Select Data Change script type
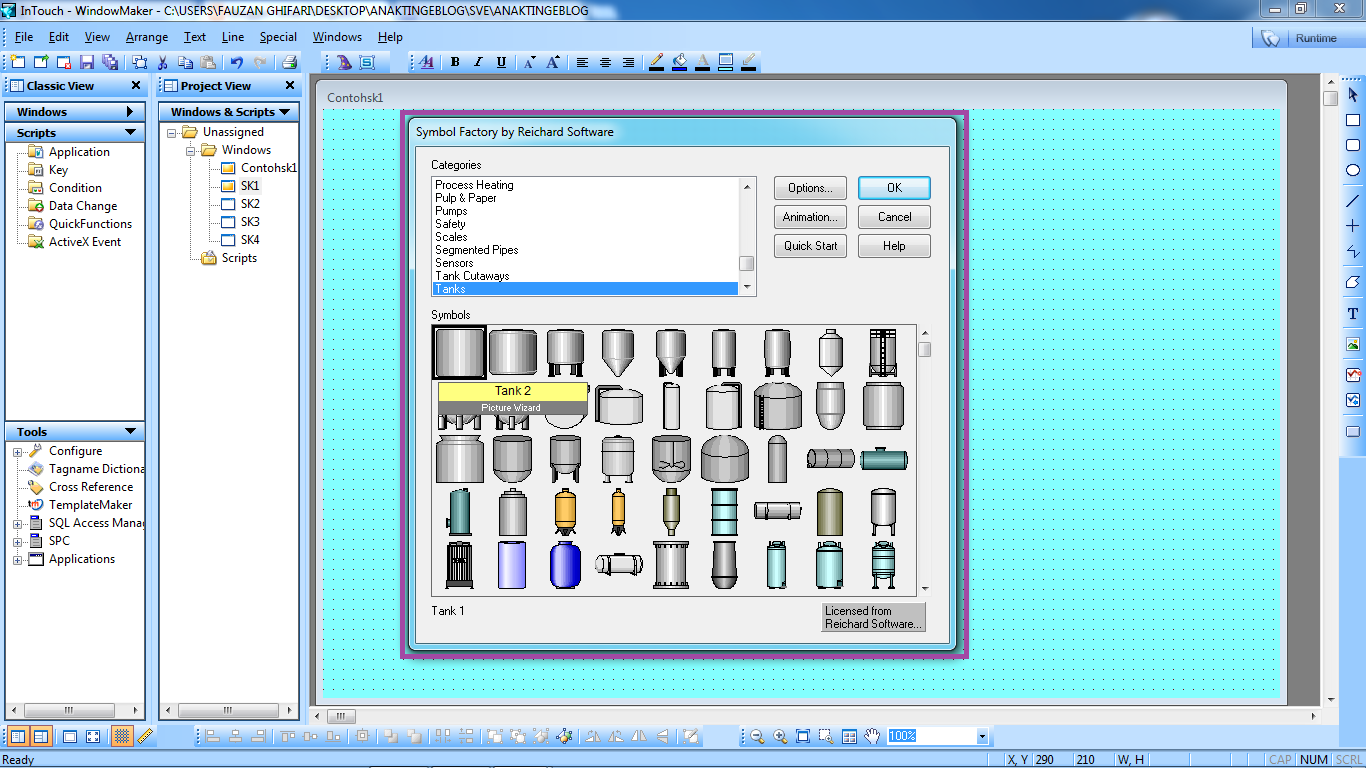The image size is (1366, 768). click(x=83, y=206)
